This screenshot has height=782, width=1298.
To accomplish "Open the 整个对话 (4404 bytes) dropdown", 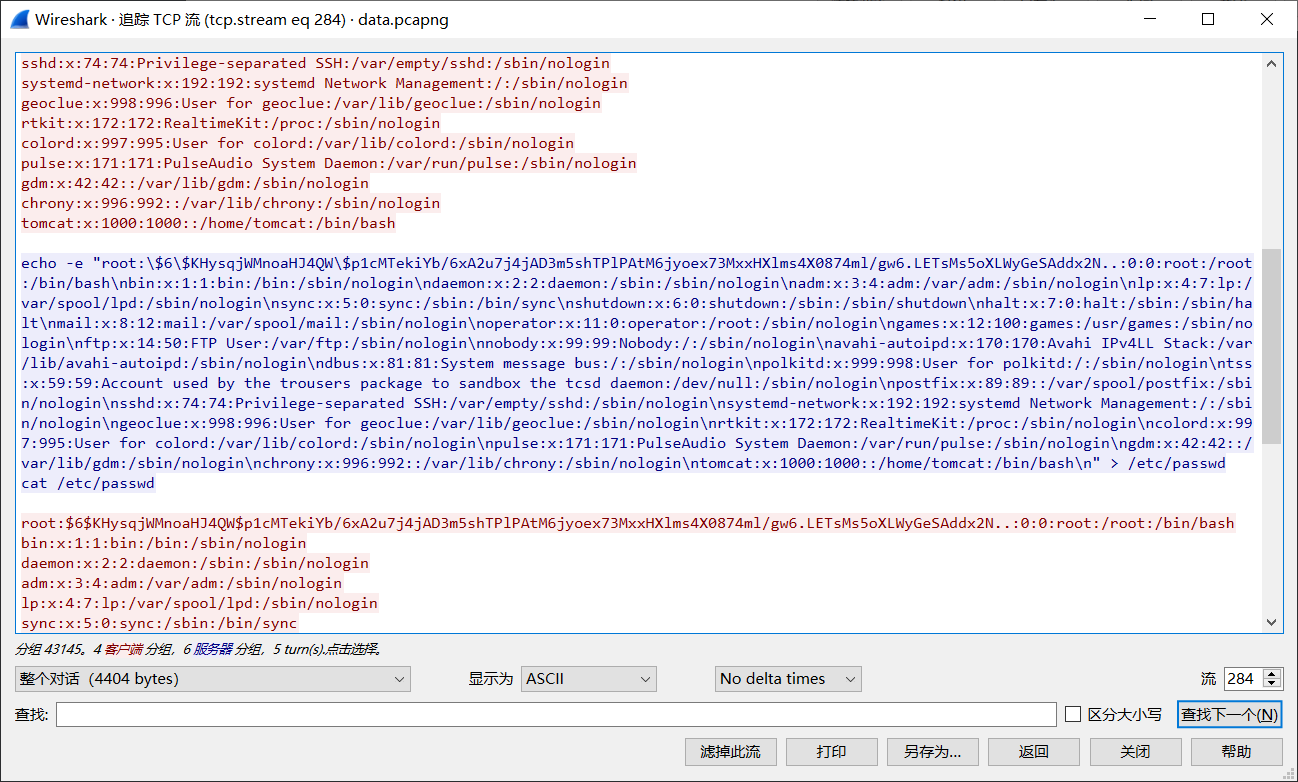I will point(212,679).
